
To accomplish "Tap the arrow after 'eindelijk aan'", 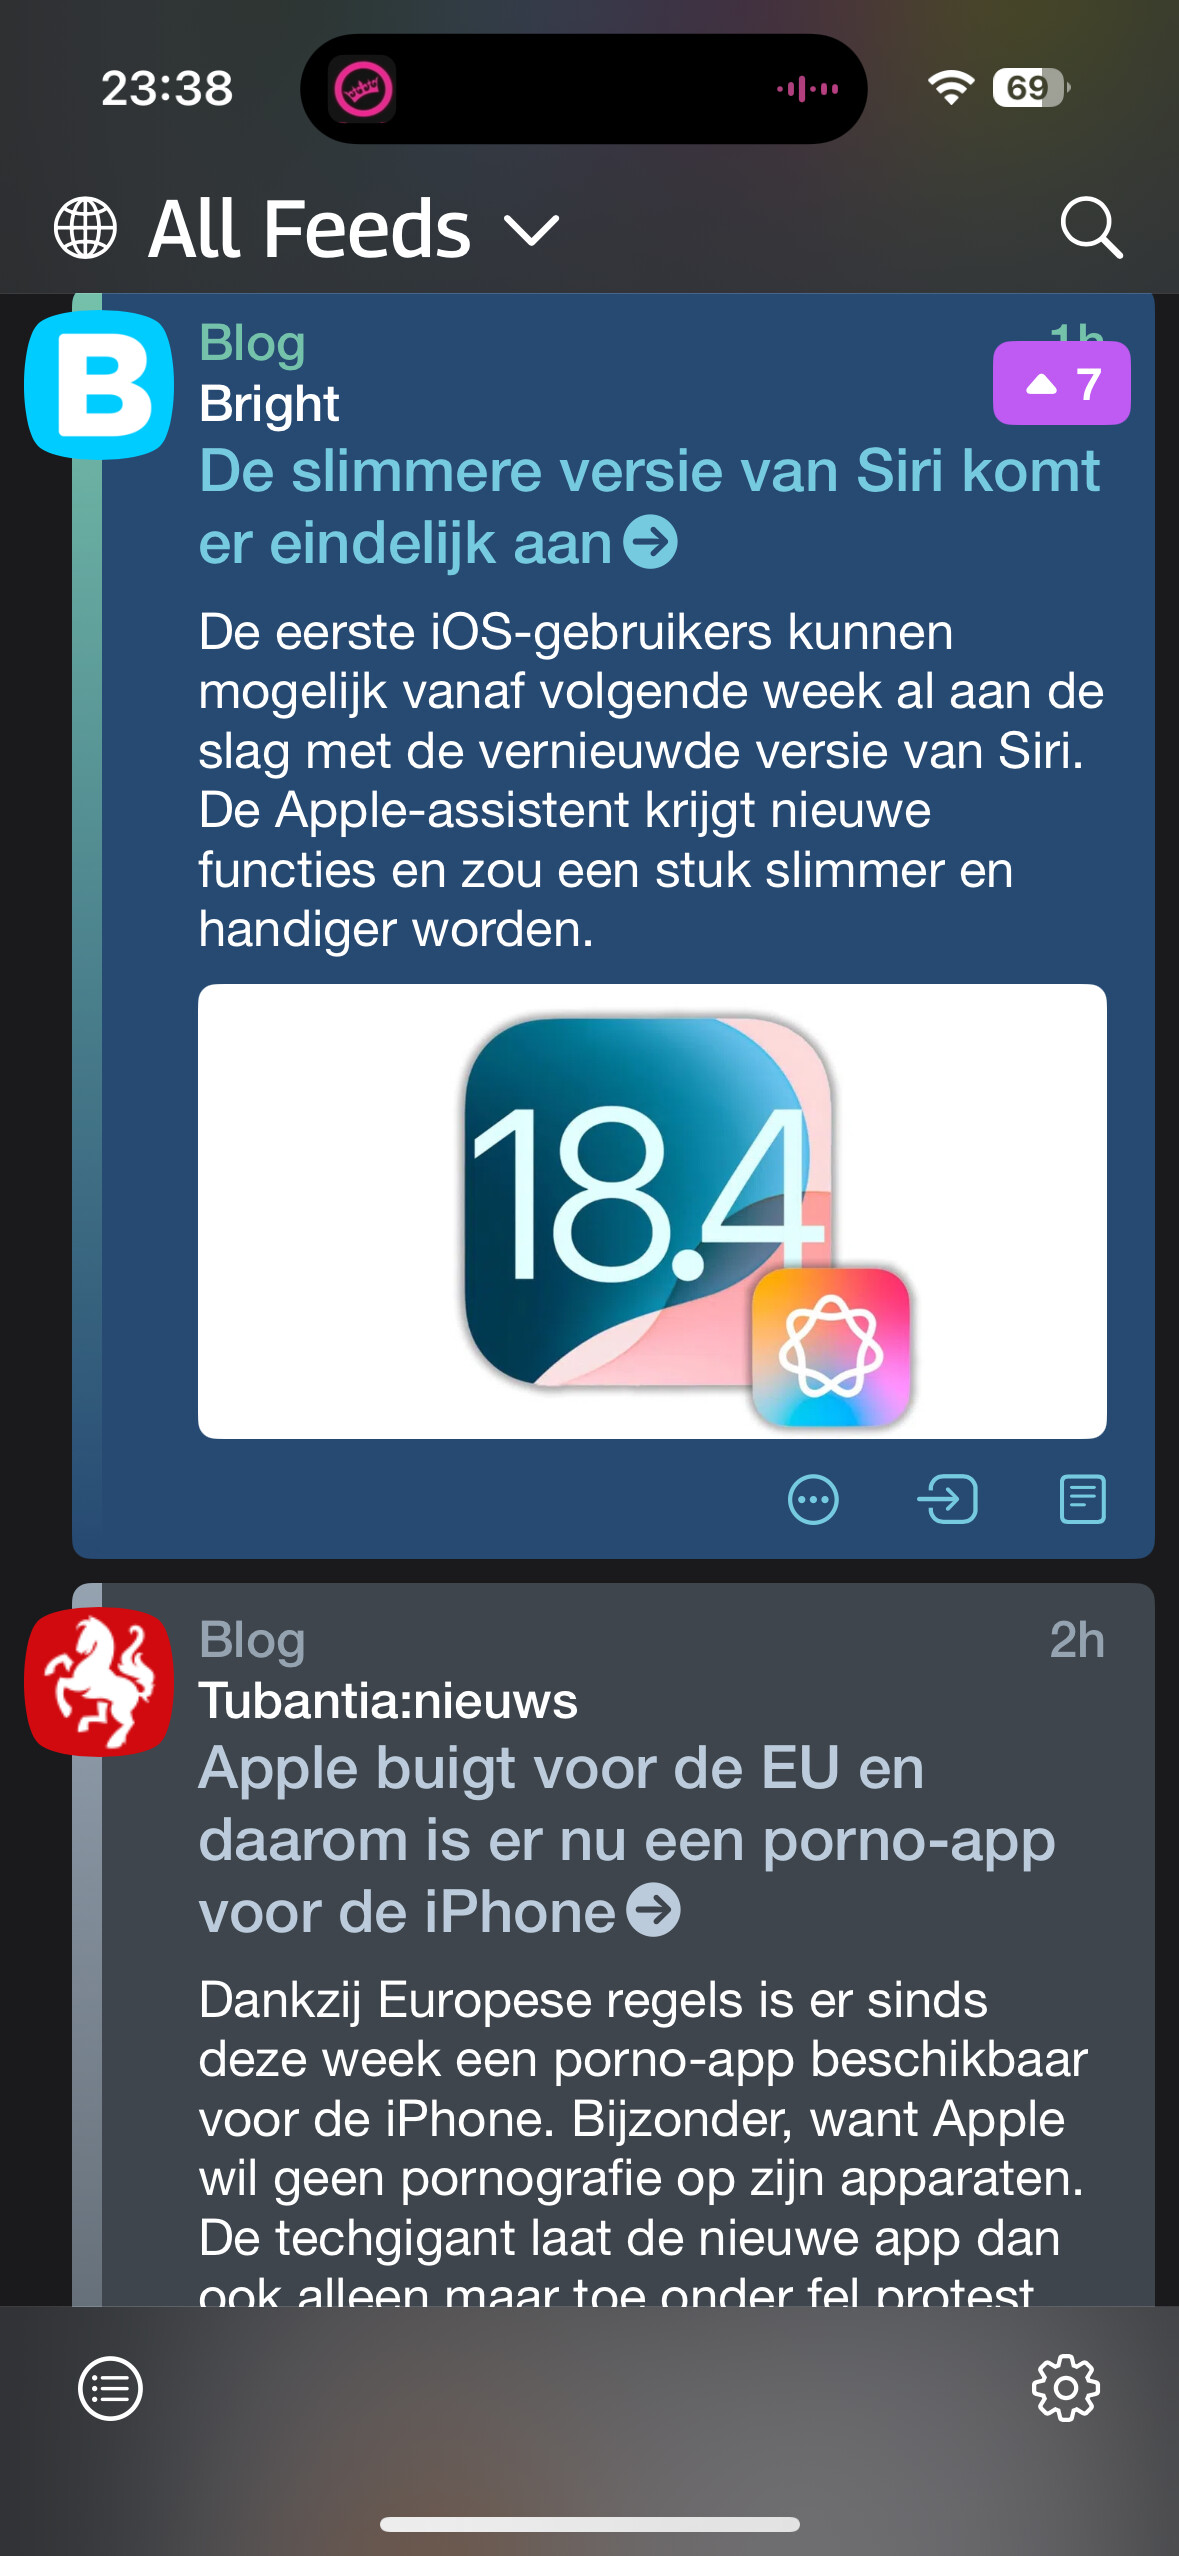I will (650, 543).
